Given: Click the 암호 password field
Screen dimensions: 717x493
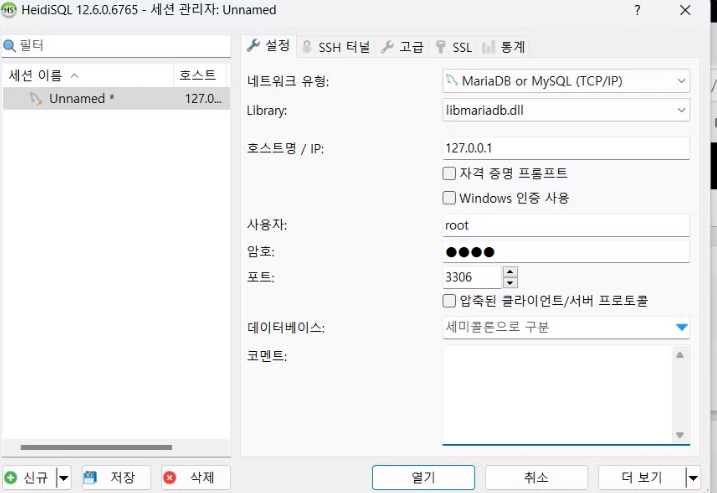Looking at the screenshot, I should pos(566,252).
